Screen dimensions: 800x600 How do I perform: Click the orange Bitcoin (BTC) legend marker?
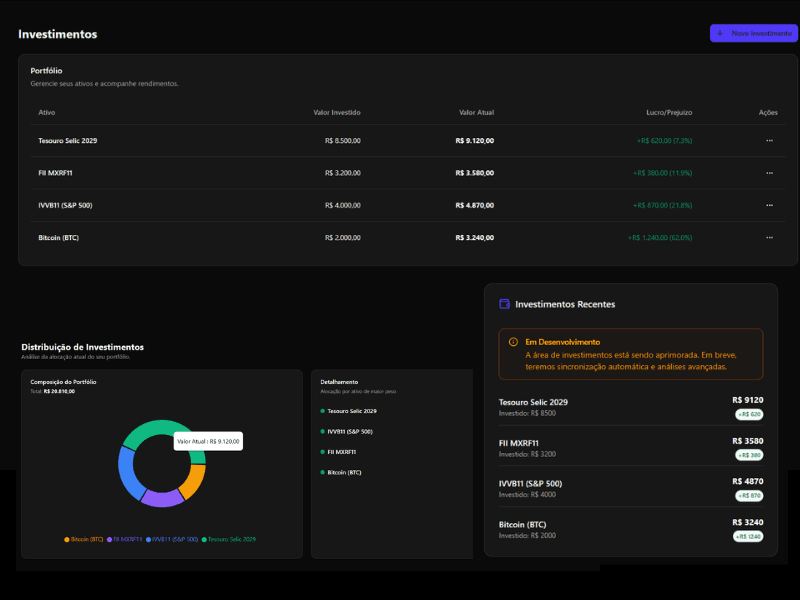pyautogui.click(x=67, y=539)
